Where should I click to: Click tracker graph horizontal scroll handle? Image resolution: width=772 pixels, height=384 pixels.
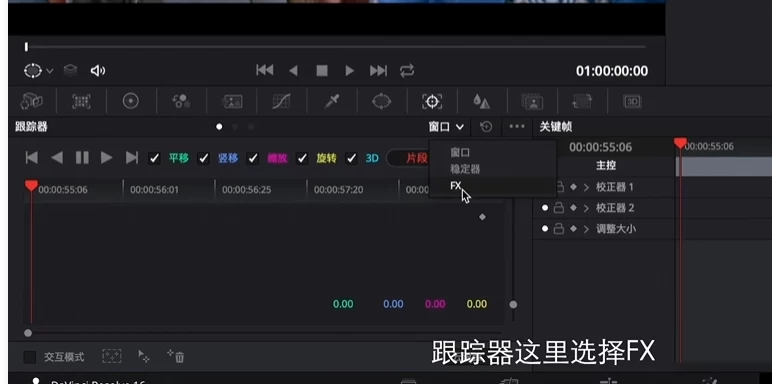tap(28, 333)
